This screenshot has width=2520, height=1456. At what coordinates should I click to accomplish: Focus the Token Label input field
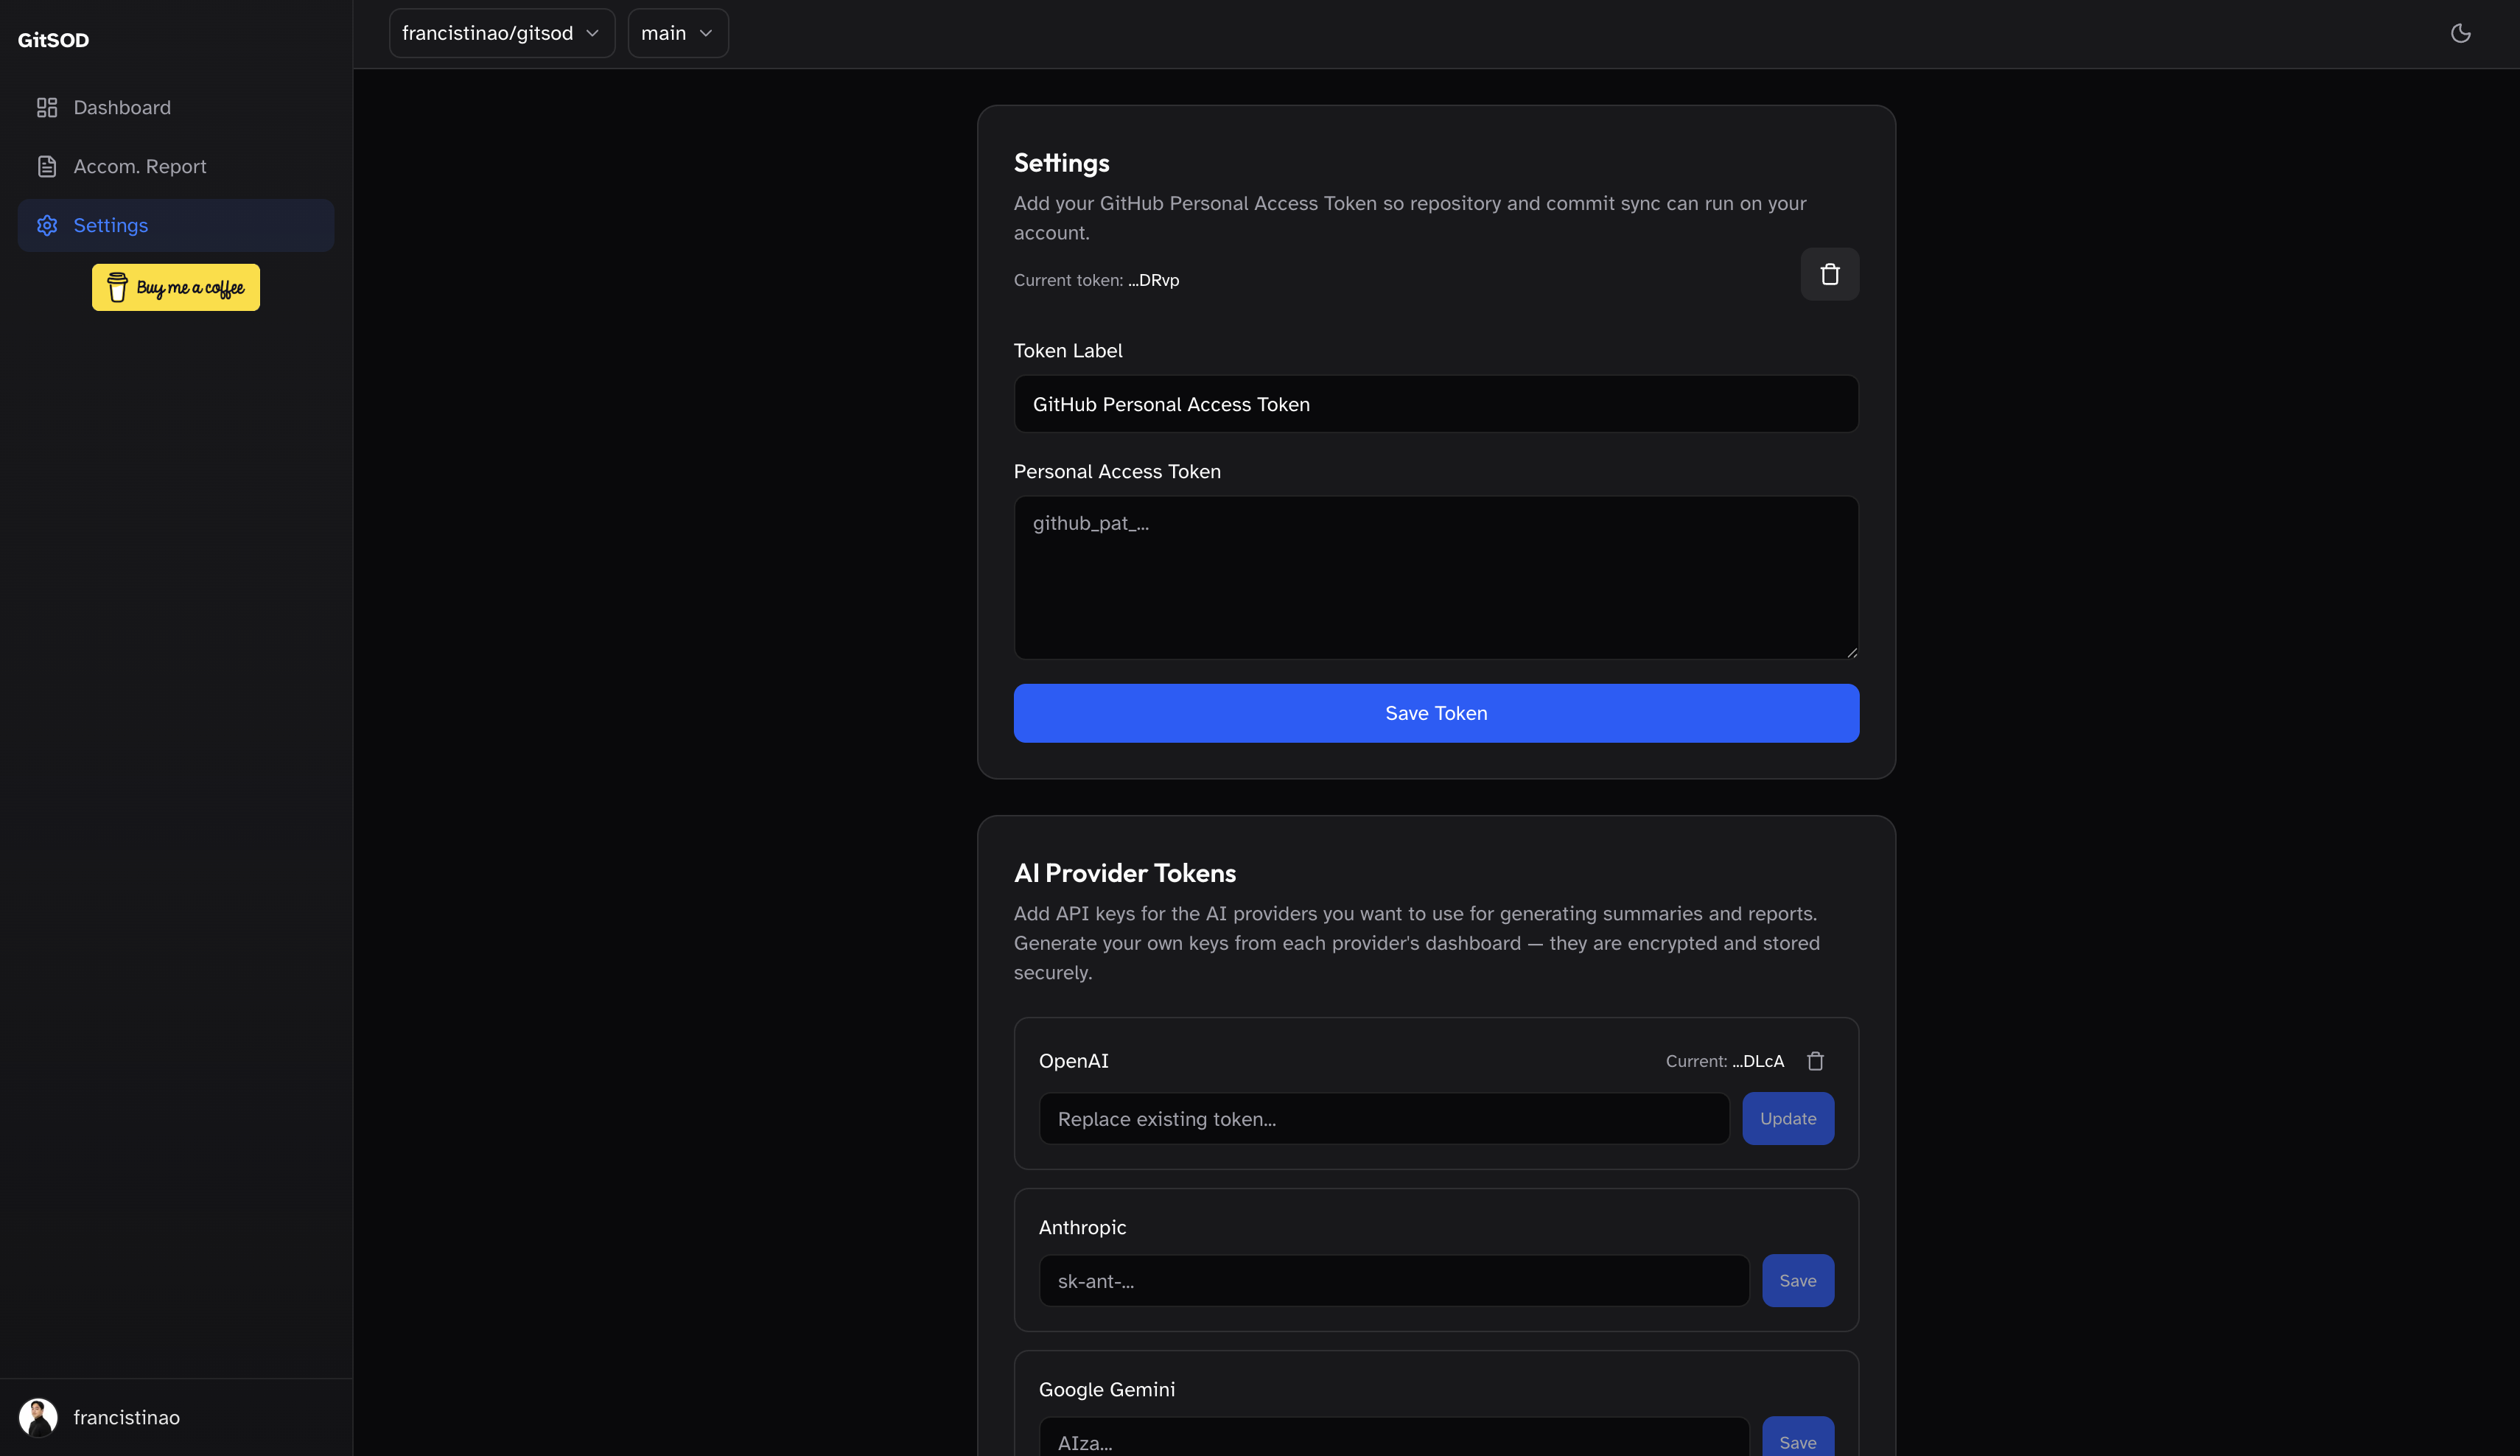coord(1435,404)
